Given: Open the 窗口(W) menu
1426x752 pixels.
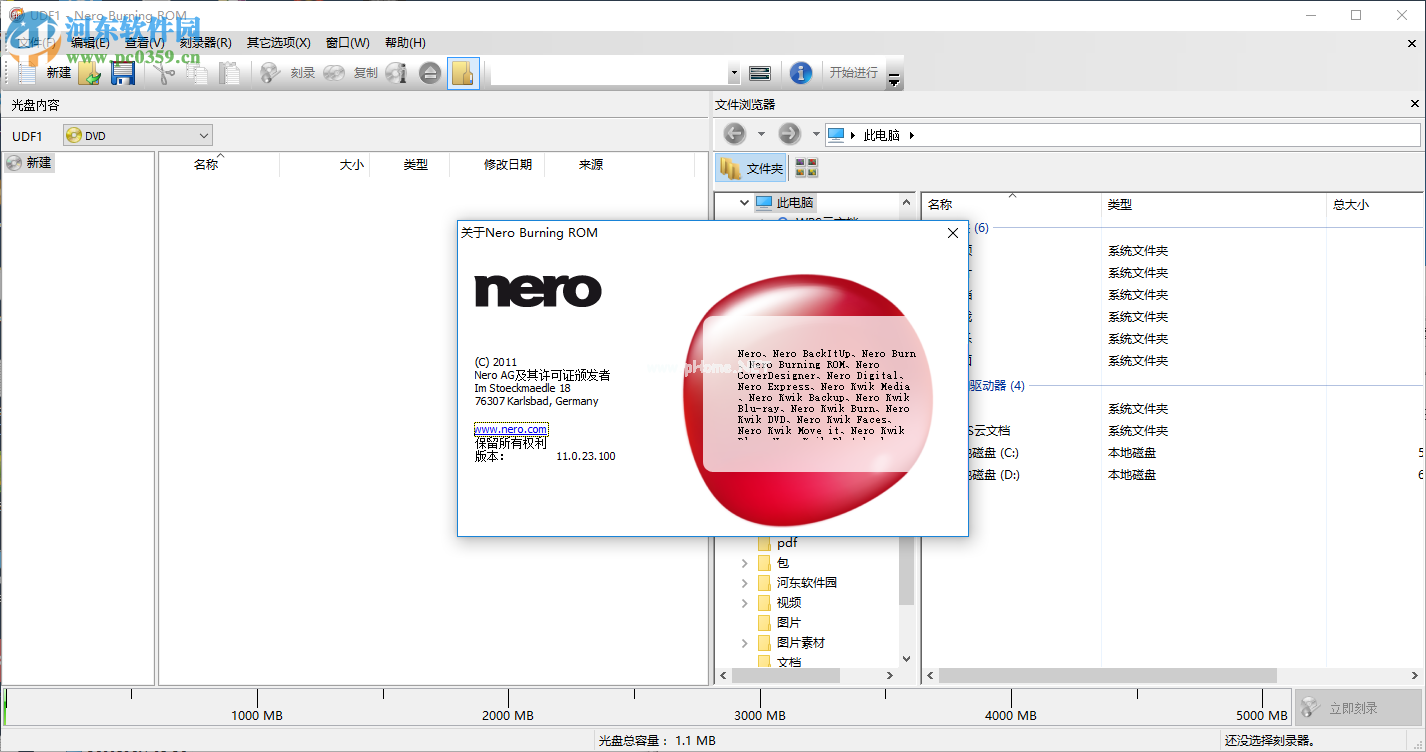Looking at the screenshot, I should [x=348, y=43].
